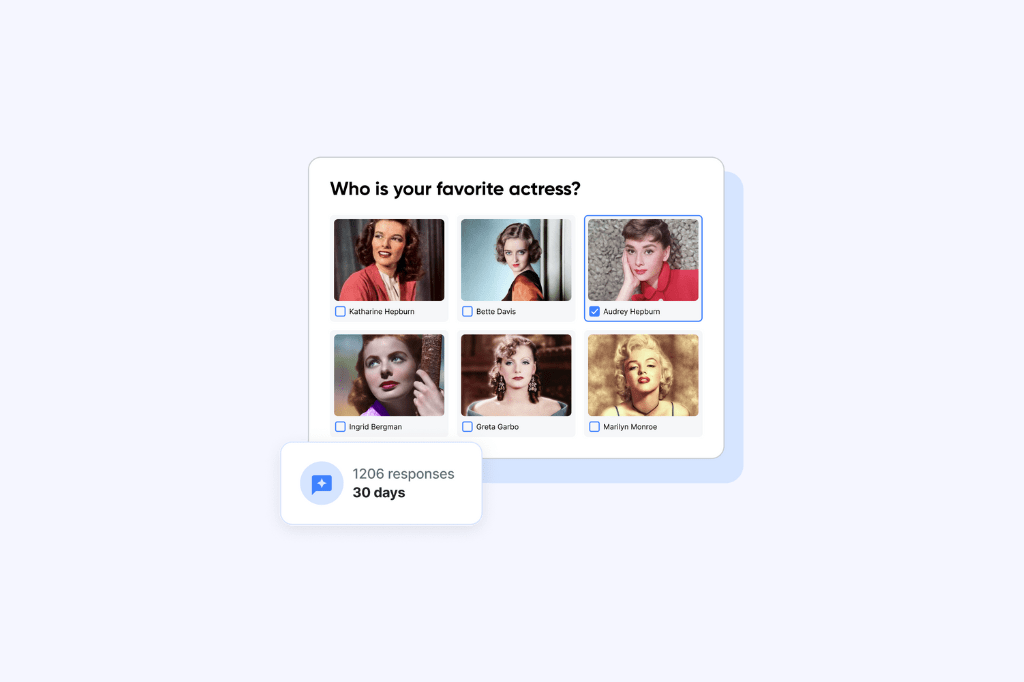Click the Marilyn Monroe name label

pyautogui.click(x=630, y=427)
